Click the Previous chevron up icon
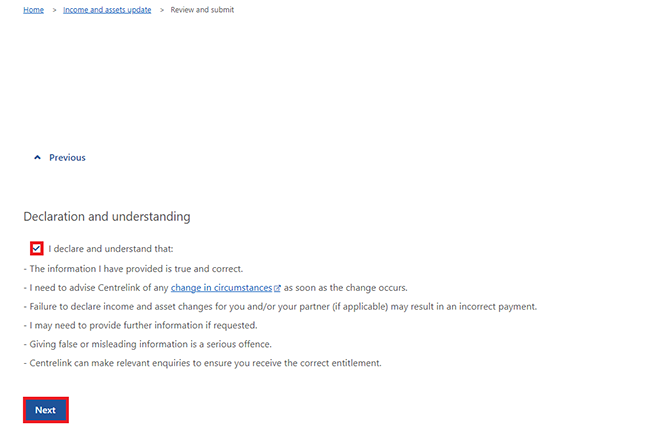This screenshot has width=650, height=435. pyautogui.click(x=38, y=158)
